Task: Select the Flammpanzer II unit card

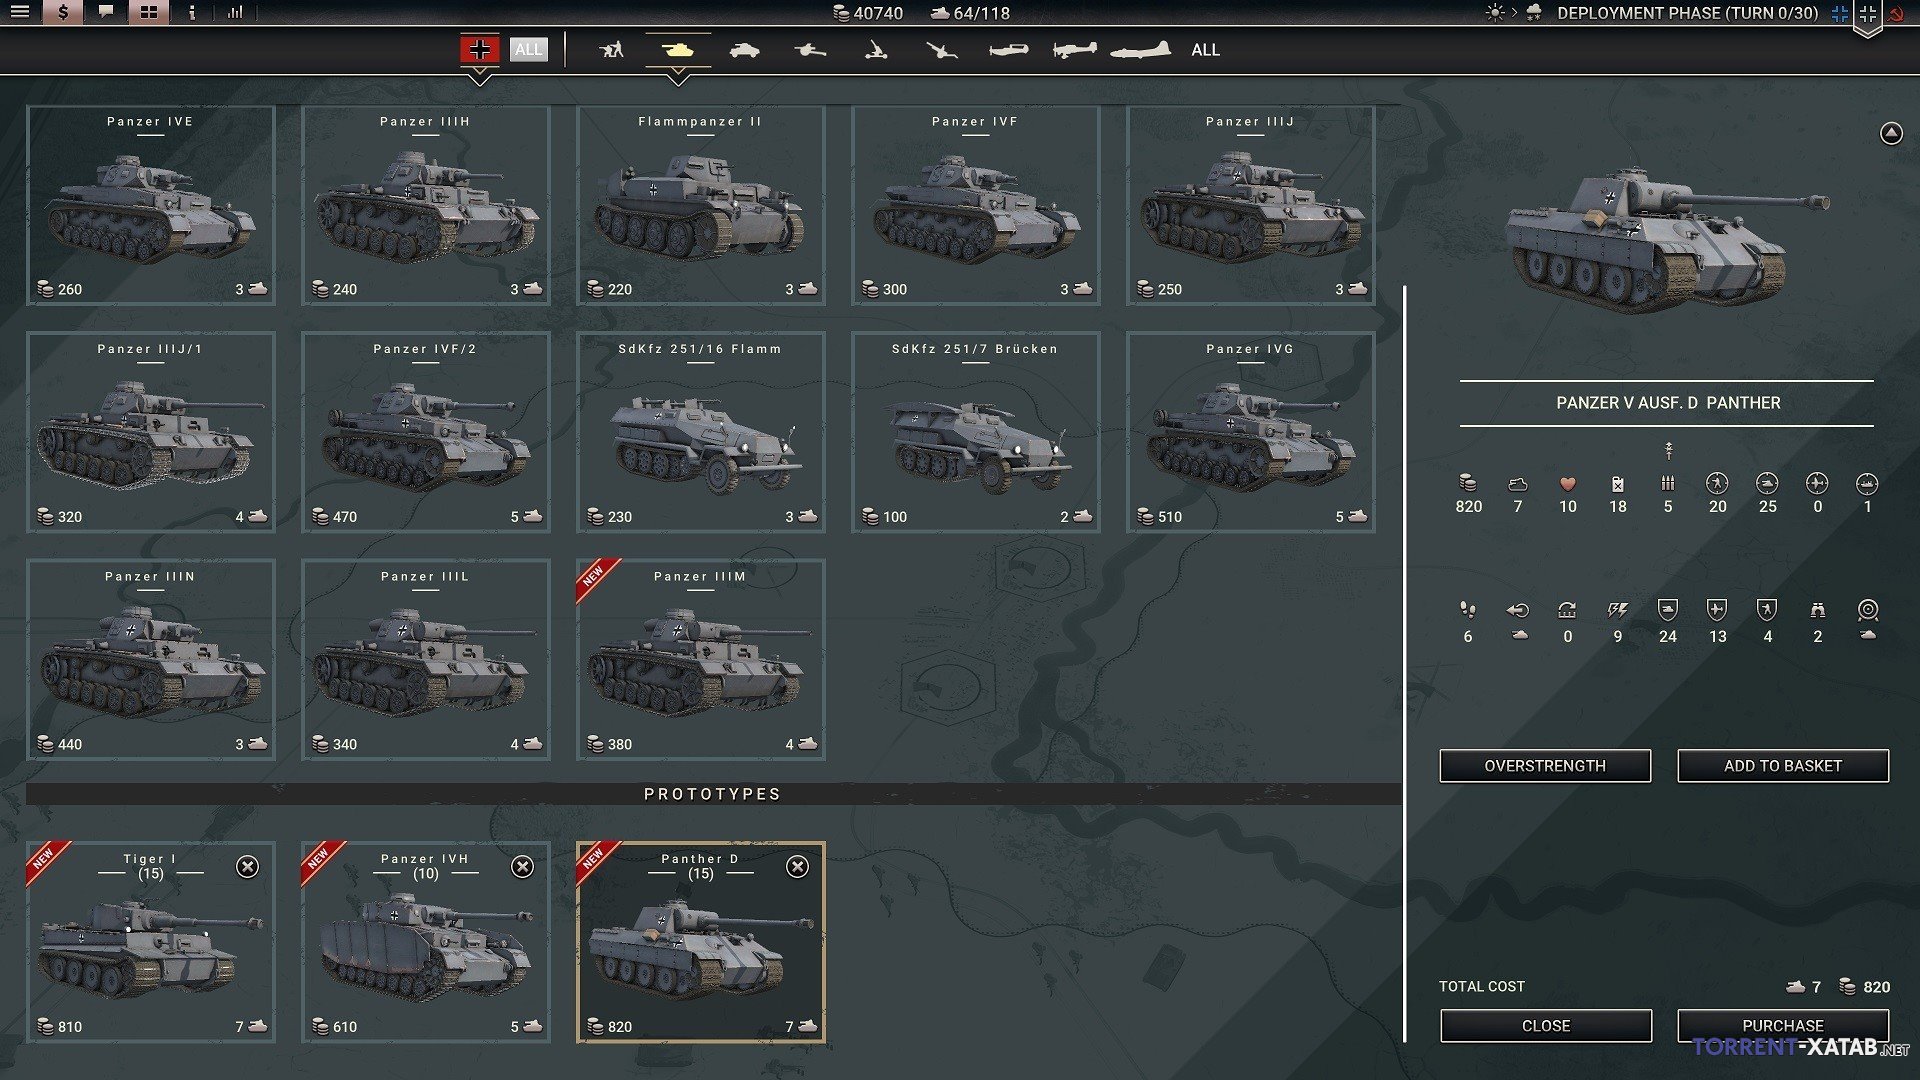Action: pyautogui.click(x=701, y=205)
